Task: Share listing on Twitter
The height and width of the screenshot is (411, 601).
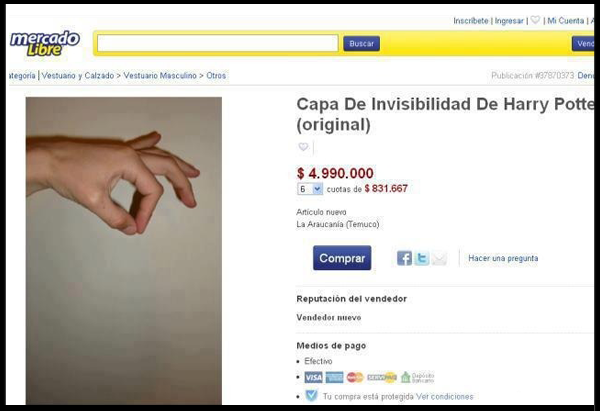Action: (422, 258)
